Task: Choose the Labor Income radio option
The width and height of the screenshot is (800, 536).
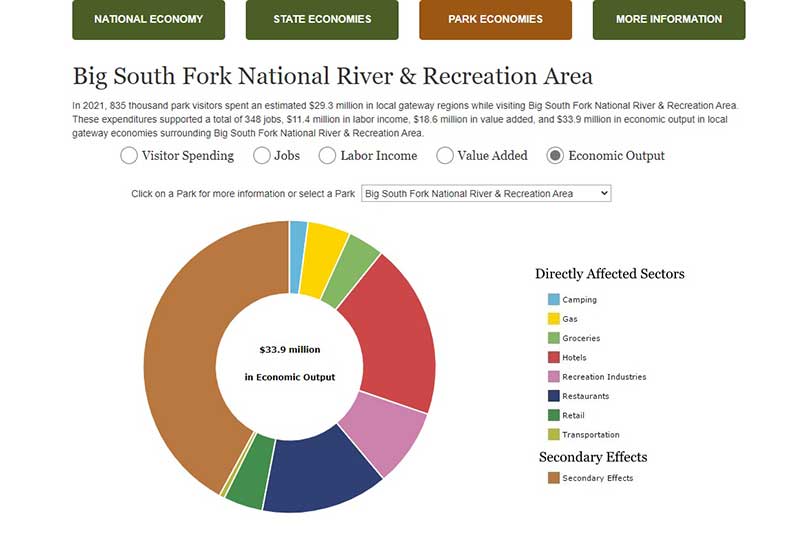Action: pos(327,156)
